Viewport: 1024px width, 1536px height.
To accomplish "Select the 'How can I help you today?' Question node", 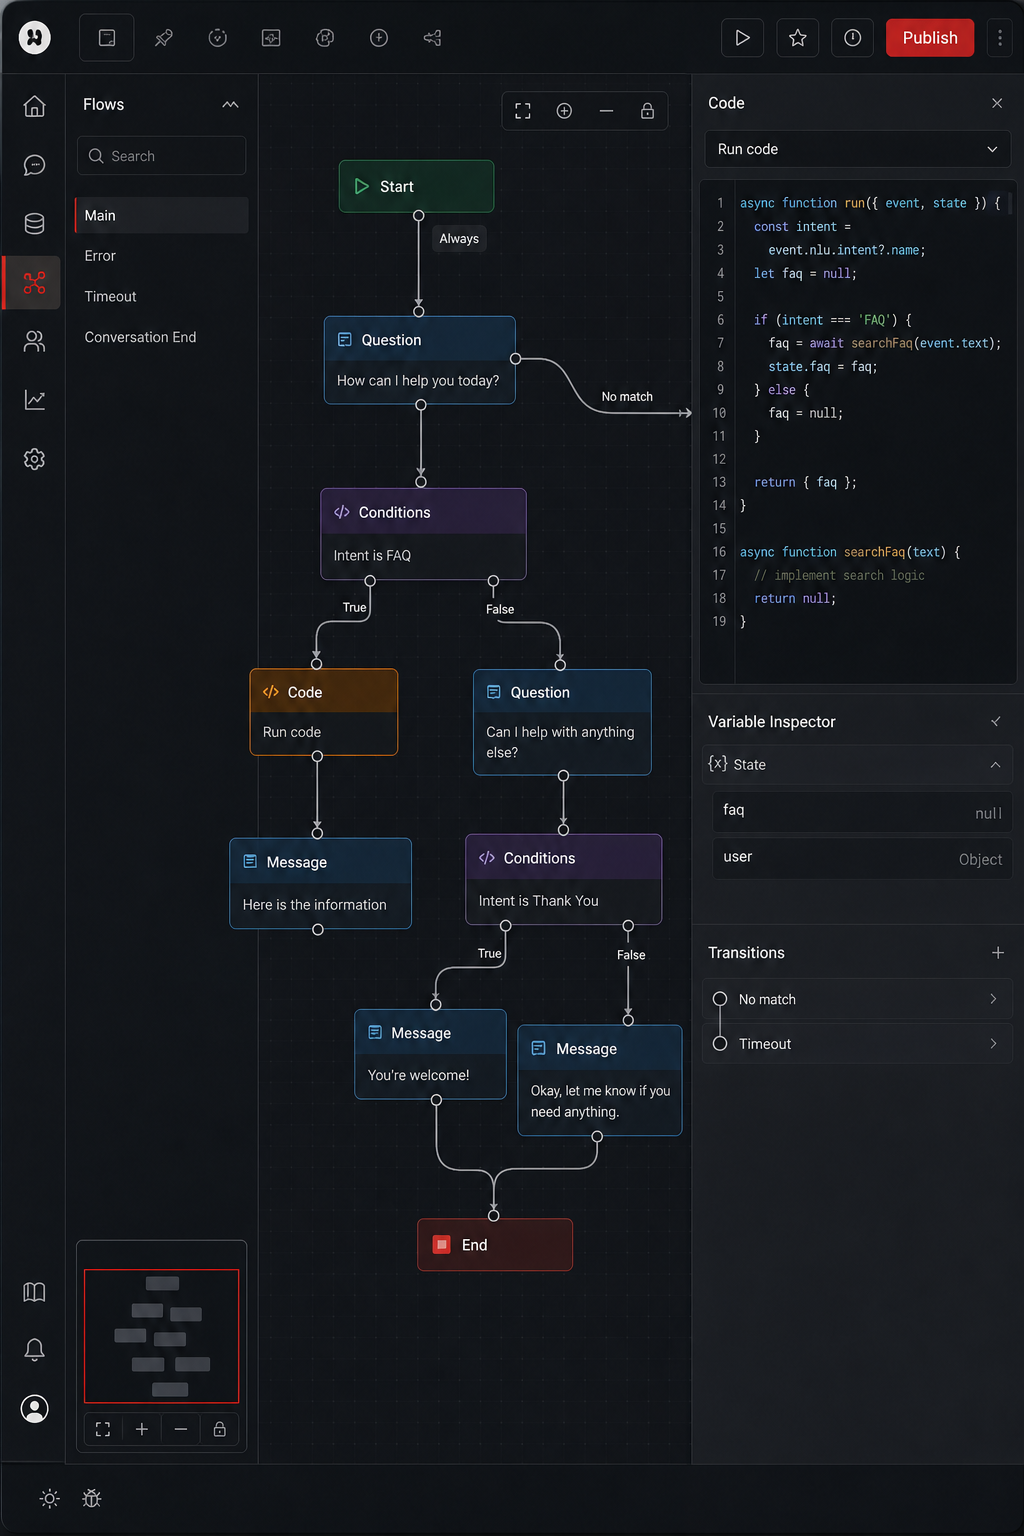I will 420,360.
